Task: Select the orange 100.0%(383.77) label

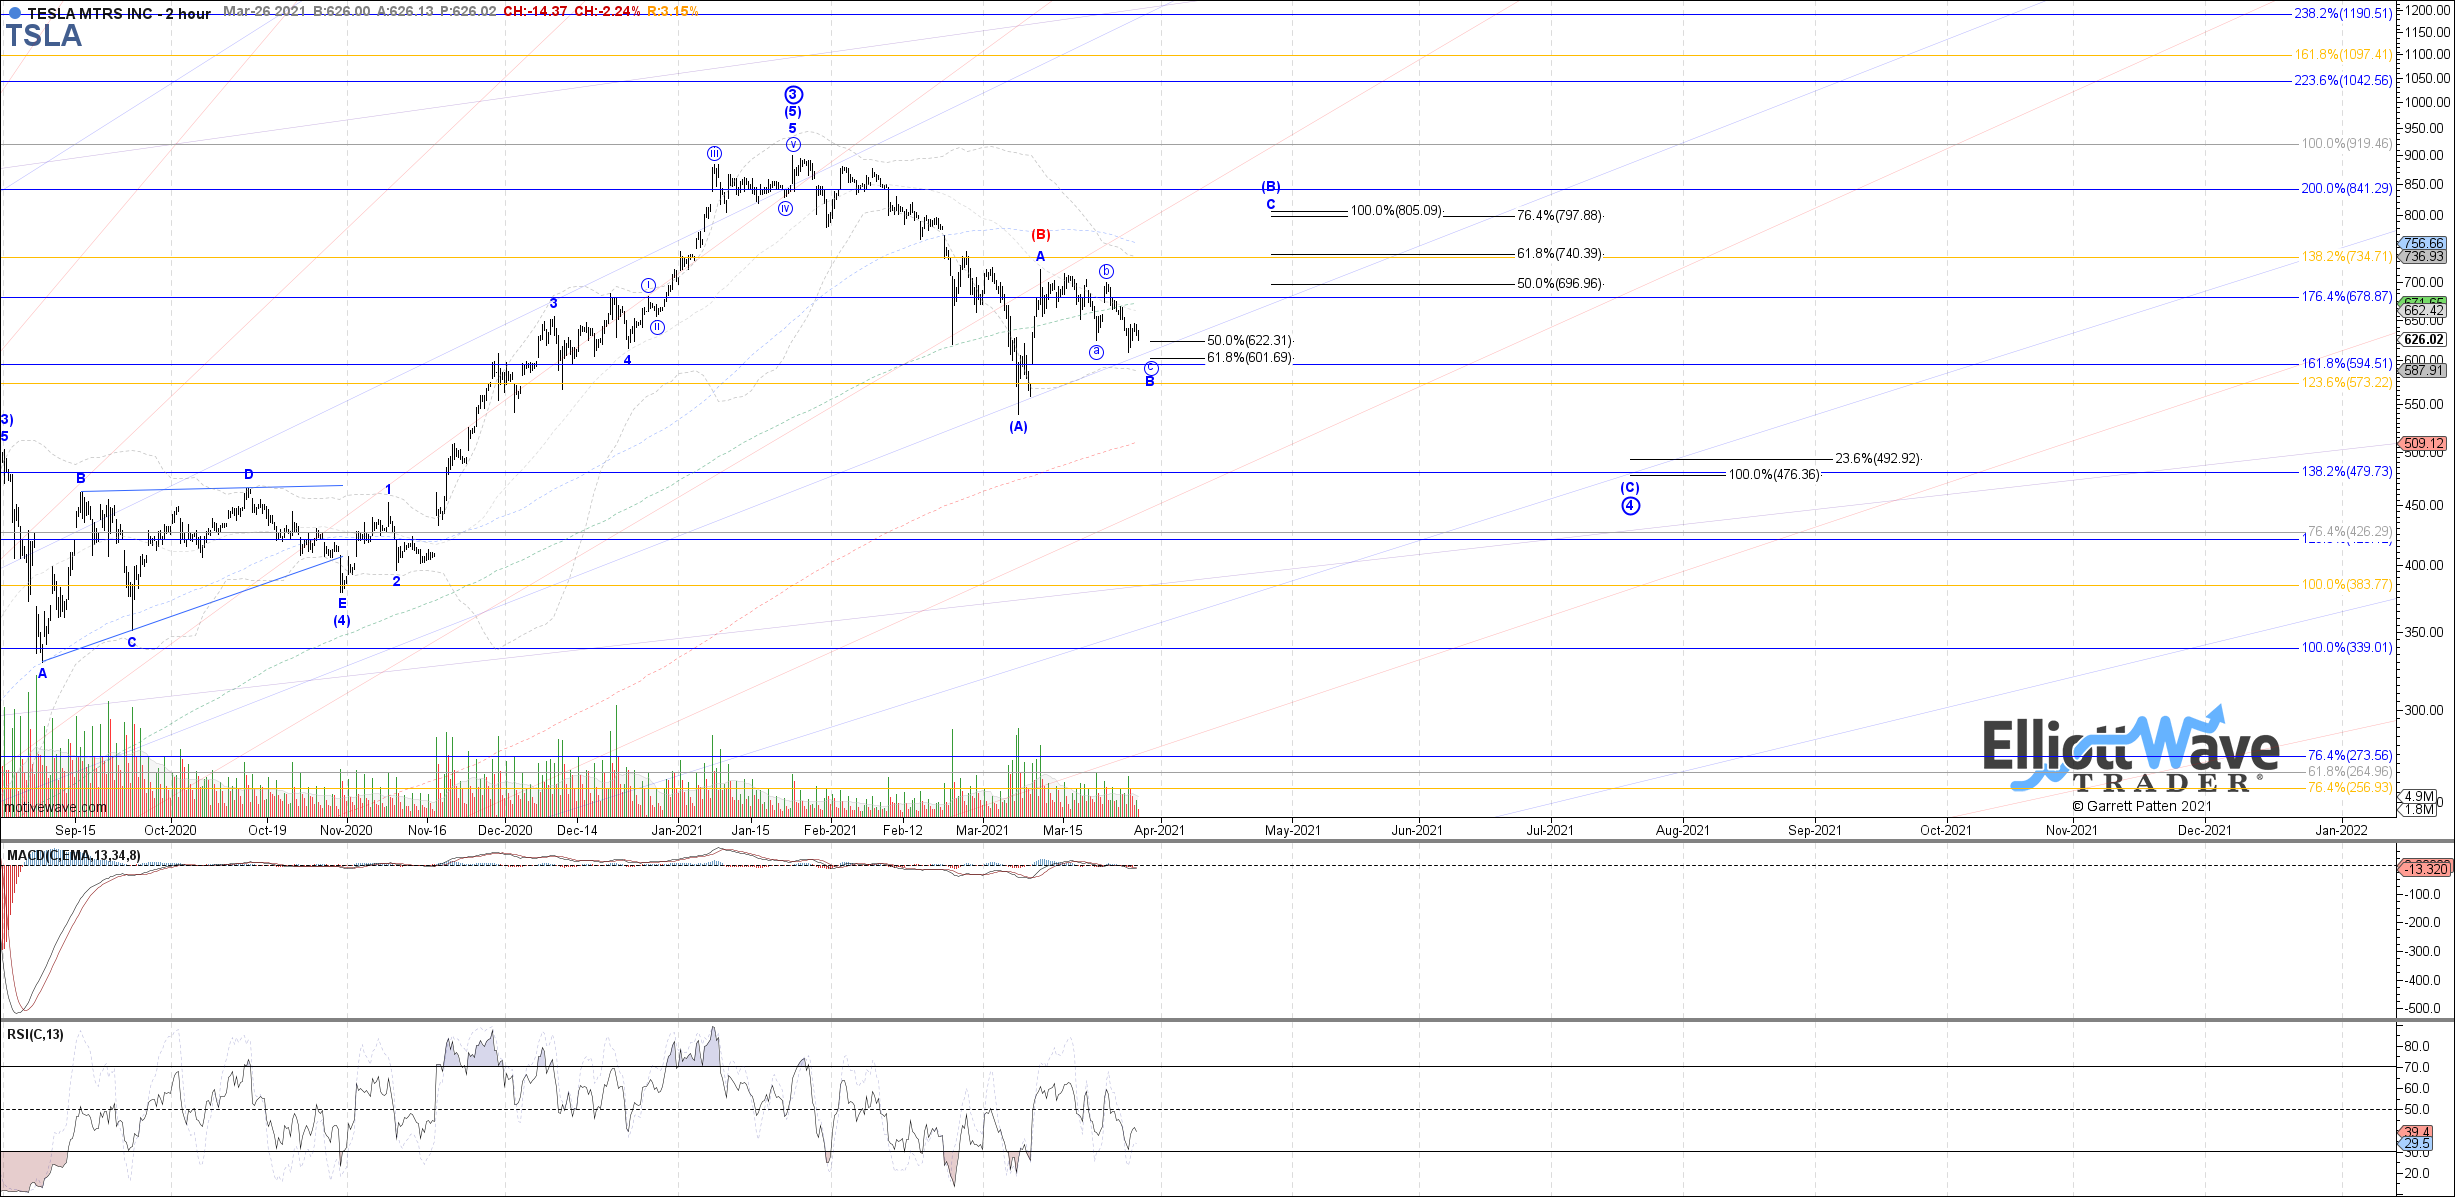Action: [2347, 585]
